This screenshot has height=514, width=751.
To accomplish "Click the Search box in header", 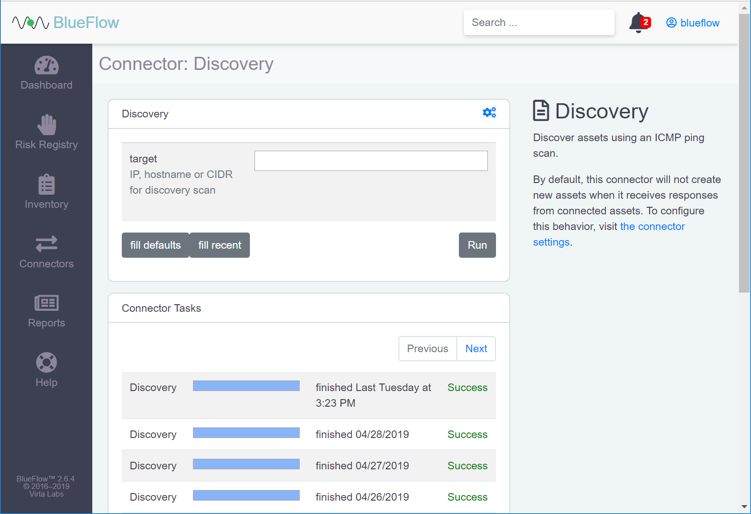I will [x=538, y=22].
